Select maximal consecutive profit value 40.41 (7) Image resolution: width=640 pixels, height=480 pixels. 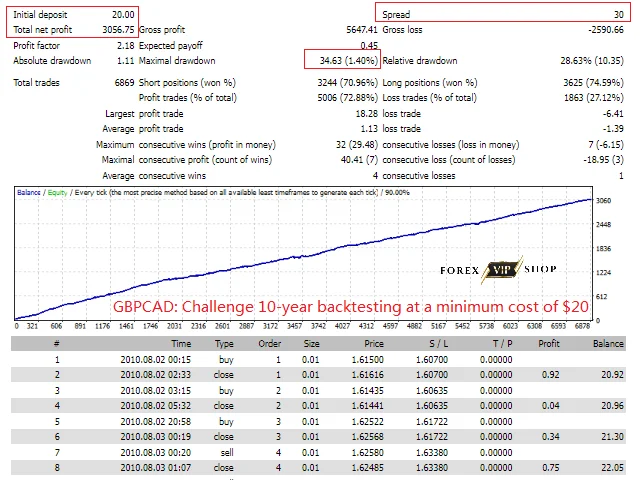click(x=359, y=160)
